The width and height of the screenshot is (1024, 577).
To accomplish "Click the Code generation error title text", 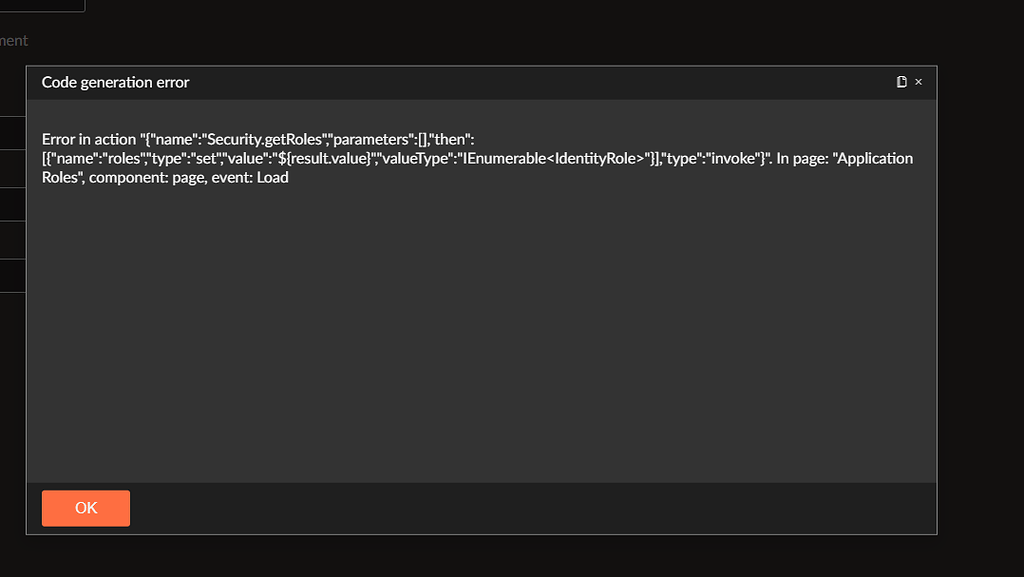I will click(115, 82).
